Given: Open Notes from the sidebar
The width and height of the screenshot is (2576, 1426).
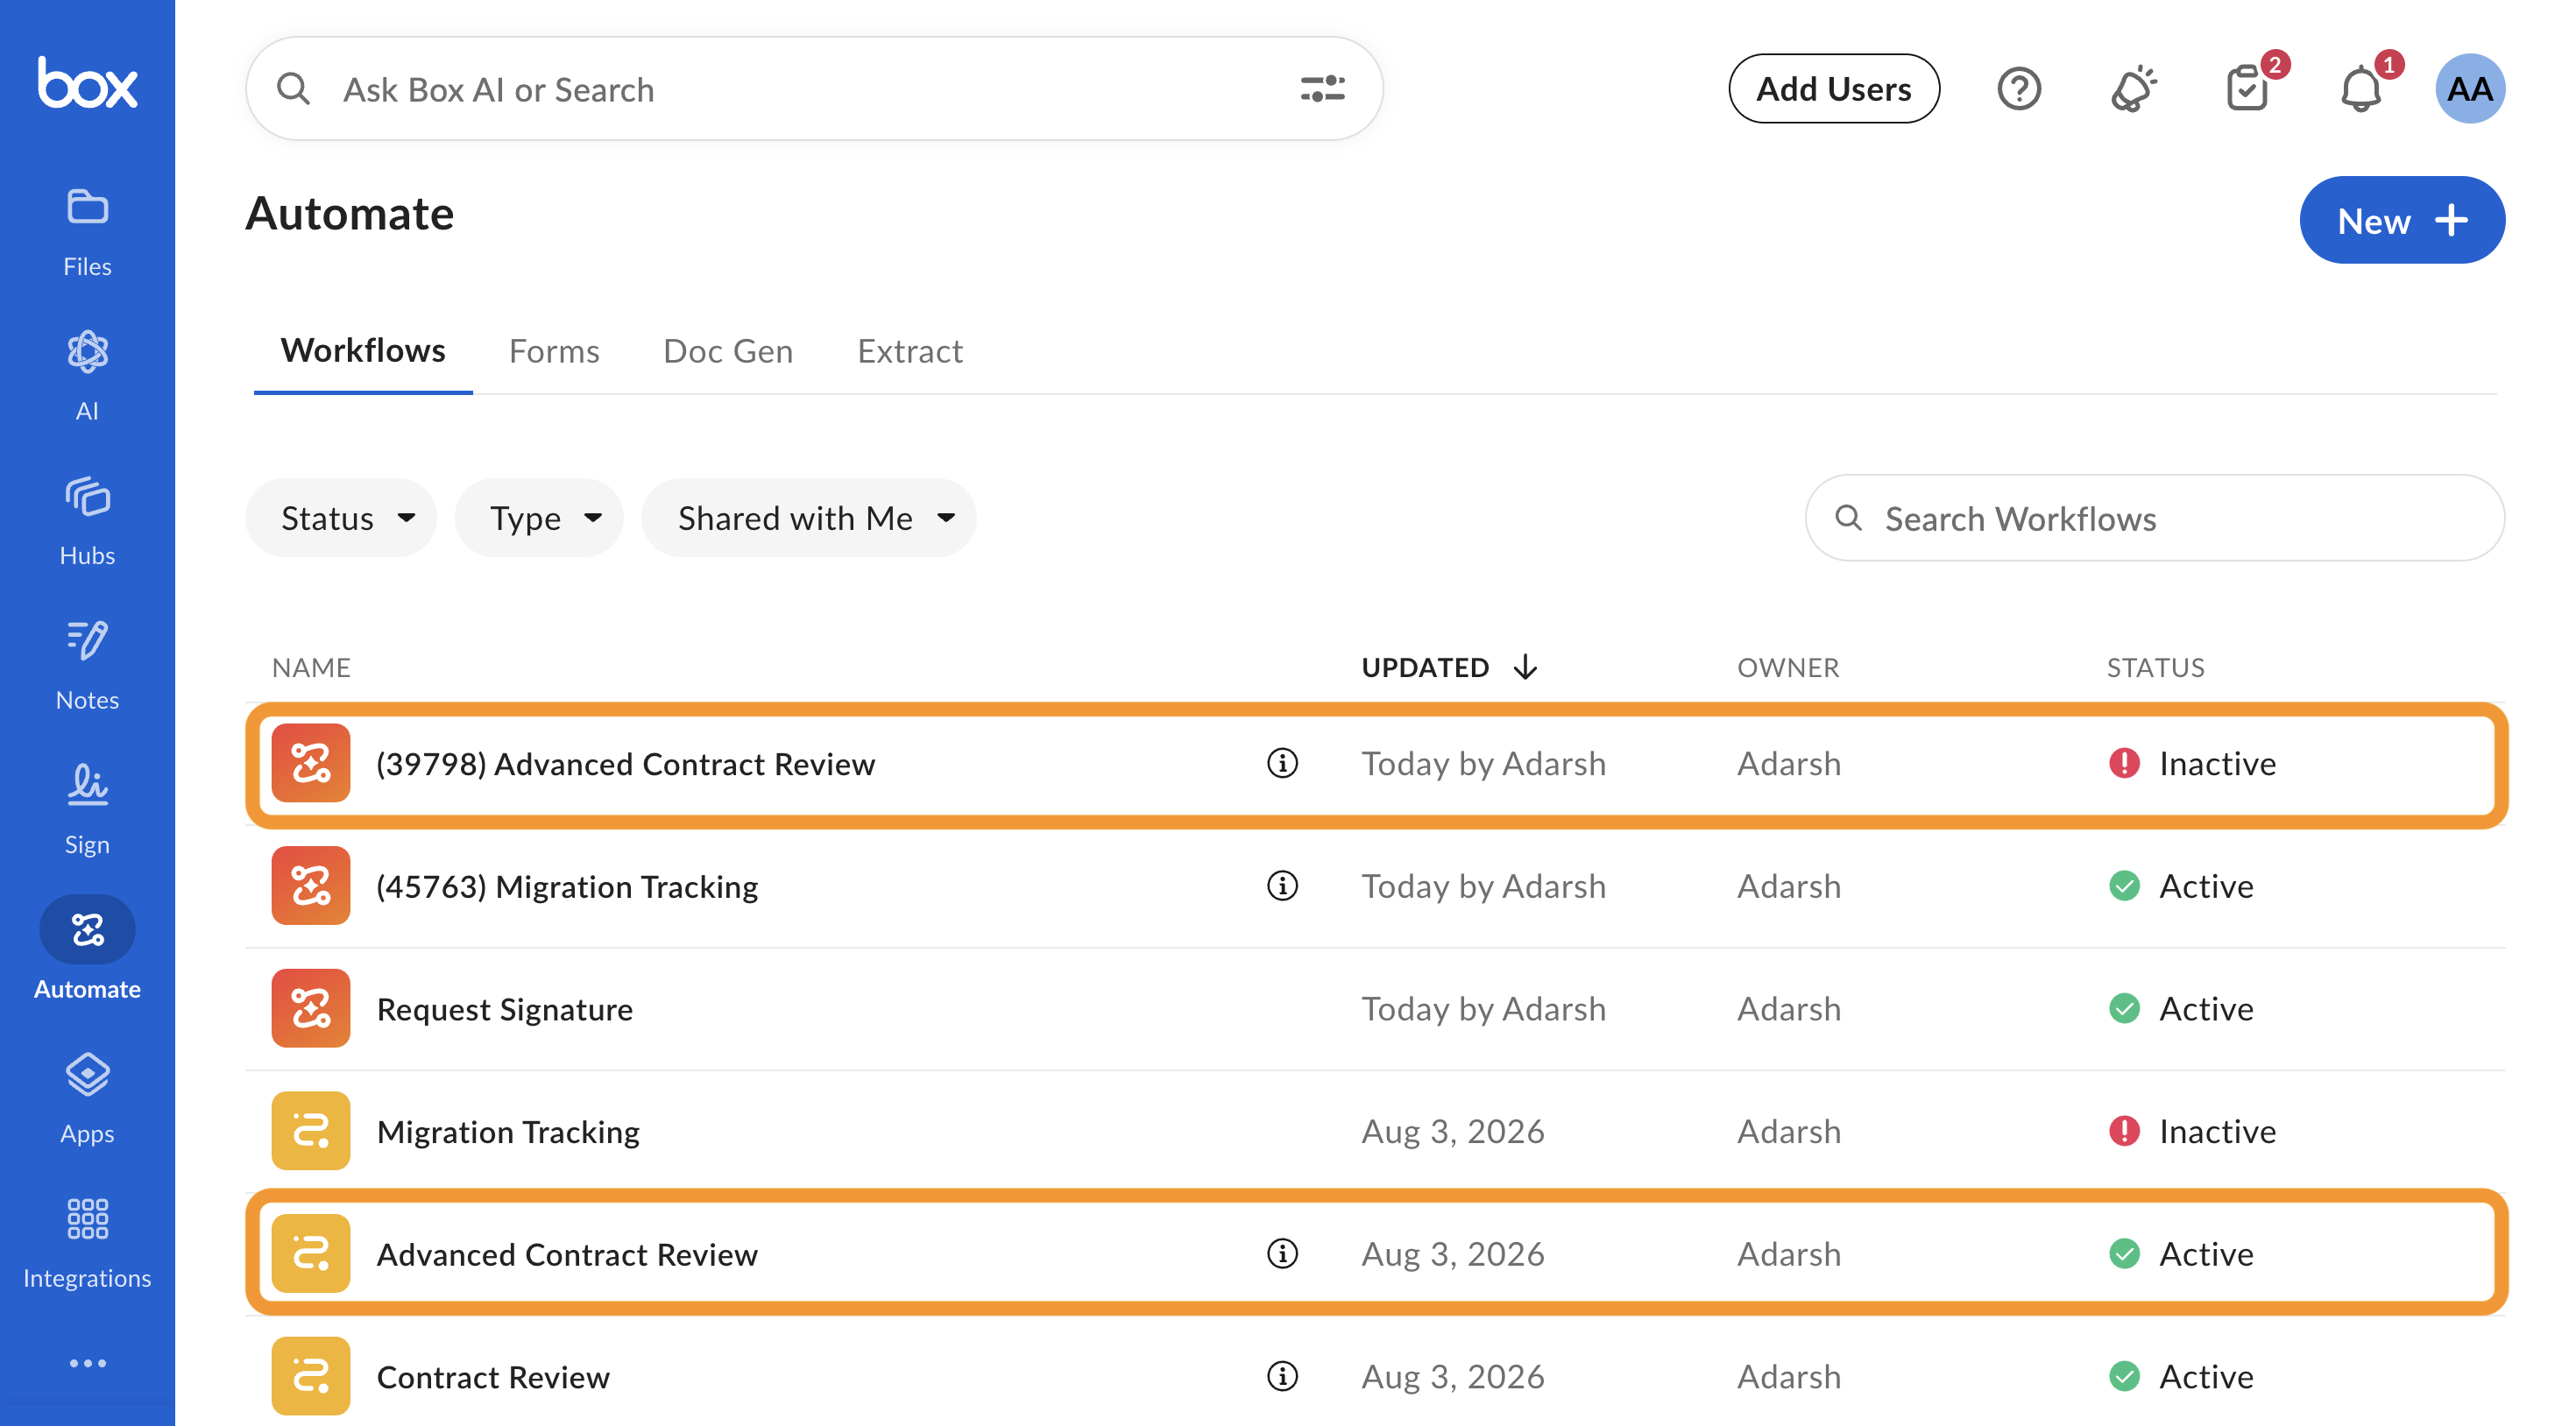Looking at the screenshot, I should point(87,665).
